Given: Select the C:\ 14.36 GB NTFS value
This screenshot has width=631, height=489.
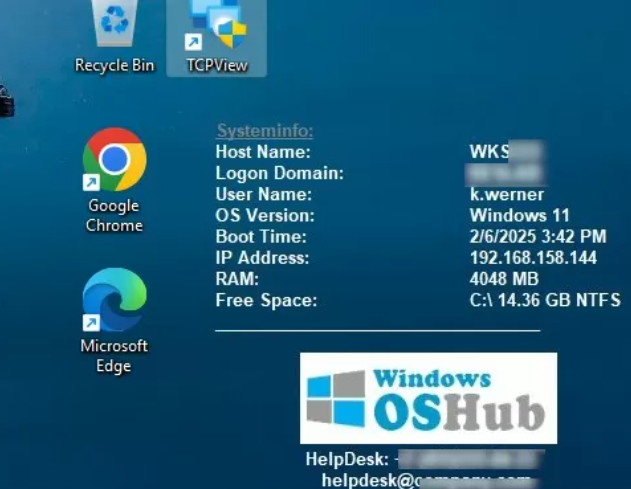Looking at the screenshot, I should (545, 300).
